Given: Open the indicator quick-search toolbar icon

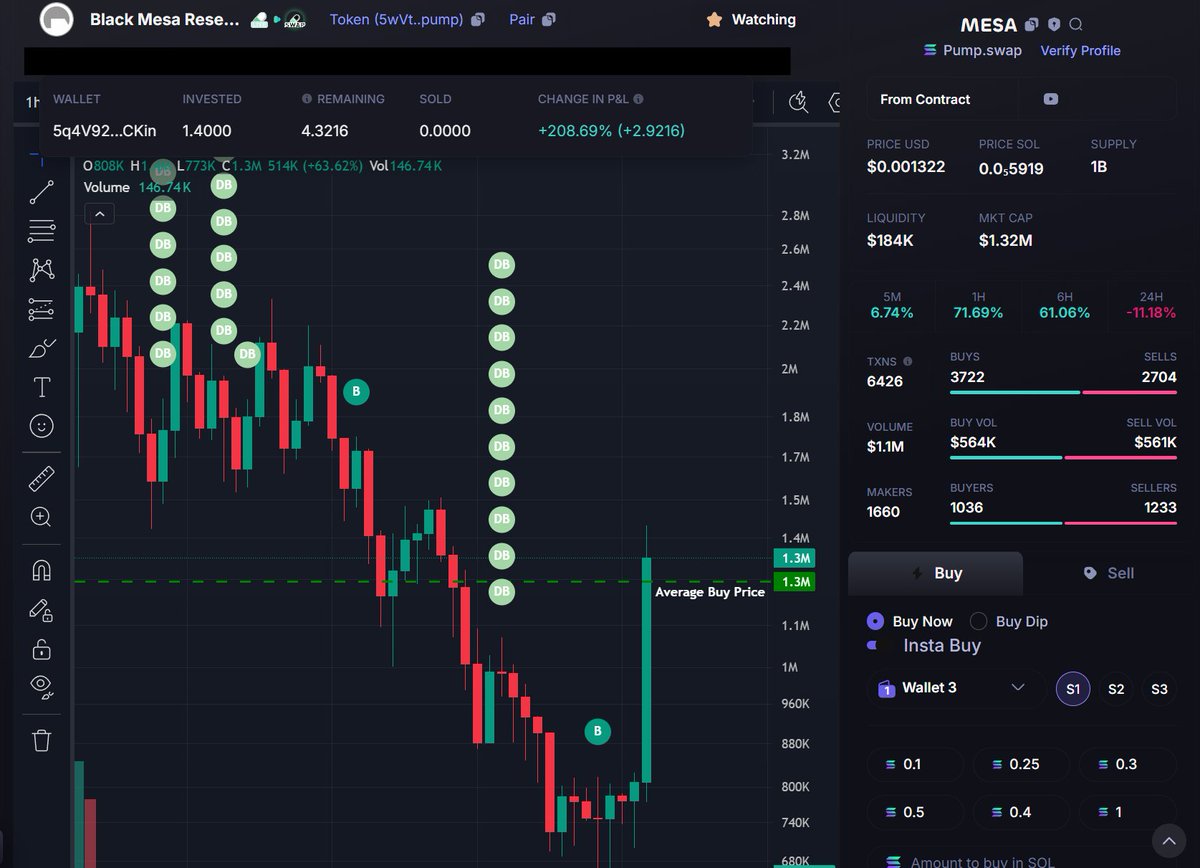Looking at the screenshot, I should click(x=798, y=101).
